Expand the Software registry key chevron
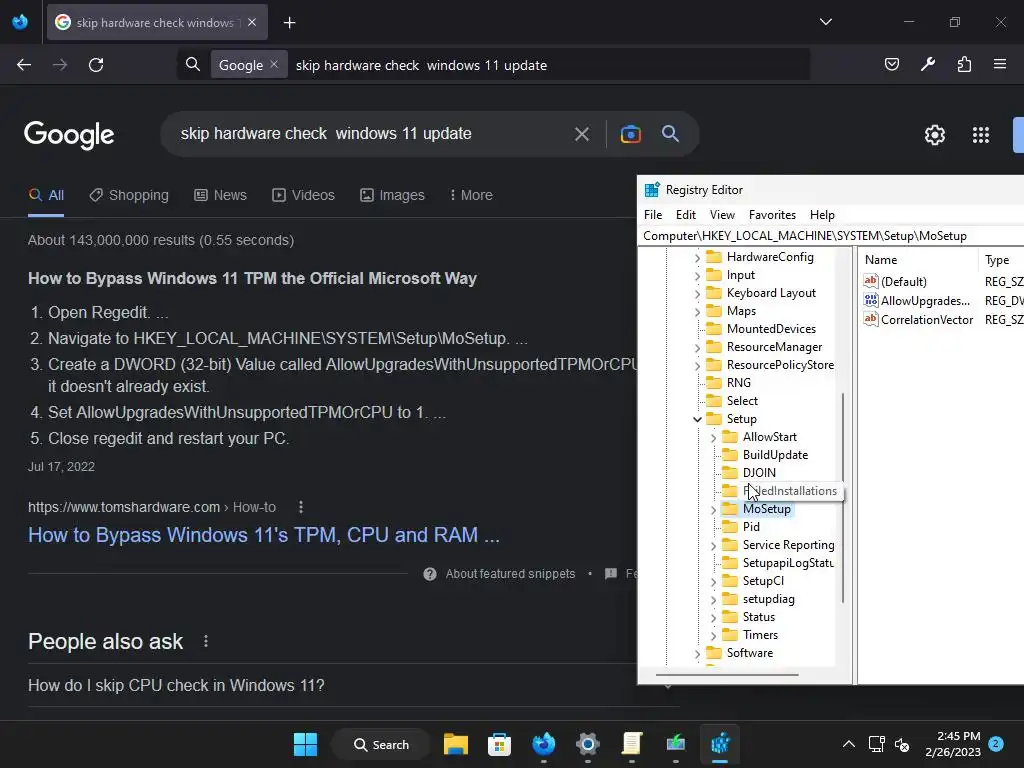Image resolution: width=1024 pixels, height=768 pixels. click(x=697, y=654)
